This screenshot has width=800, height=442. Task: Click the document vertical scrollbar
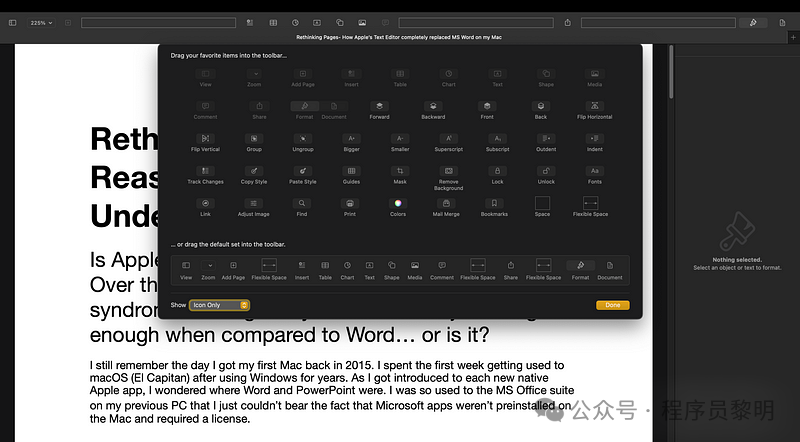click(671, 72)
